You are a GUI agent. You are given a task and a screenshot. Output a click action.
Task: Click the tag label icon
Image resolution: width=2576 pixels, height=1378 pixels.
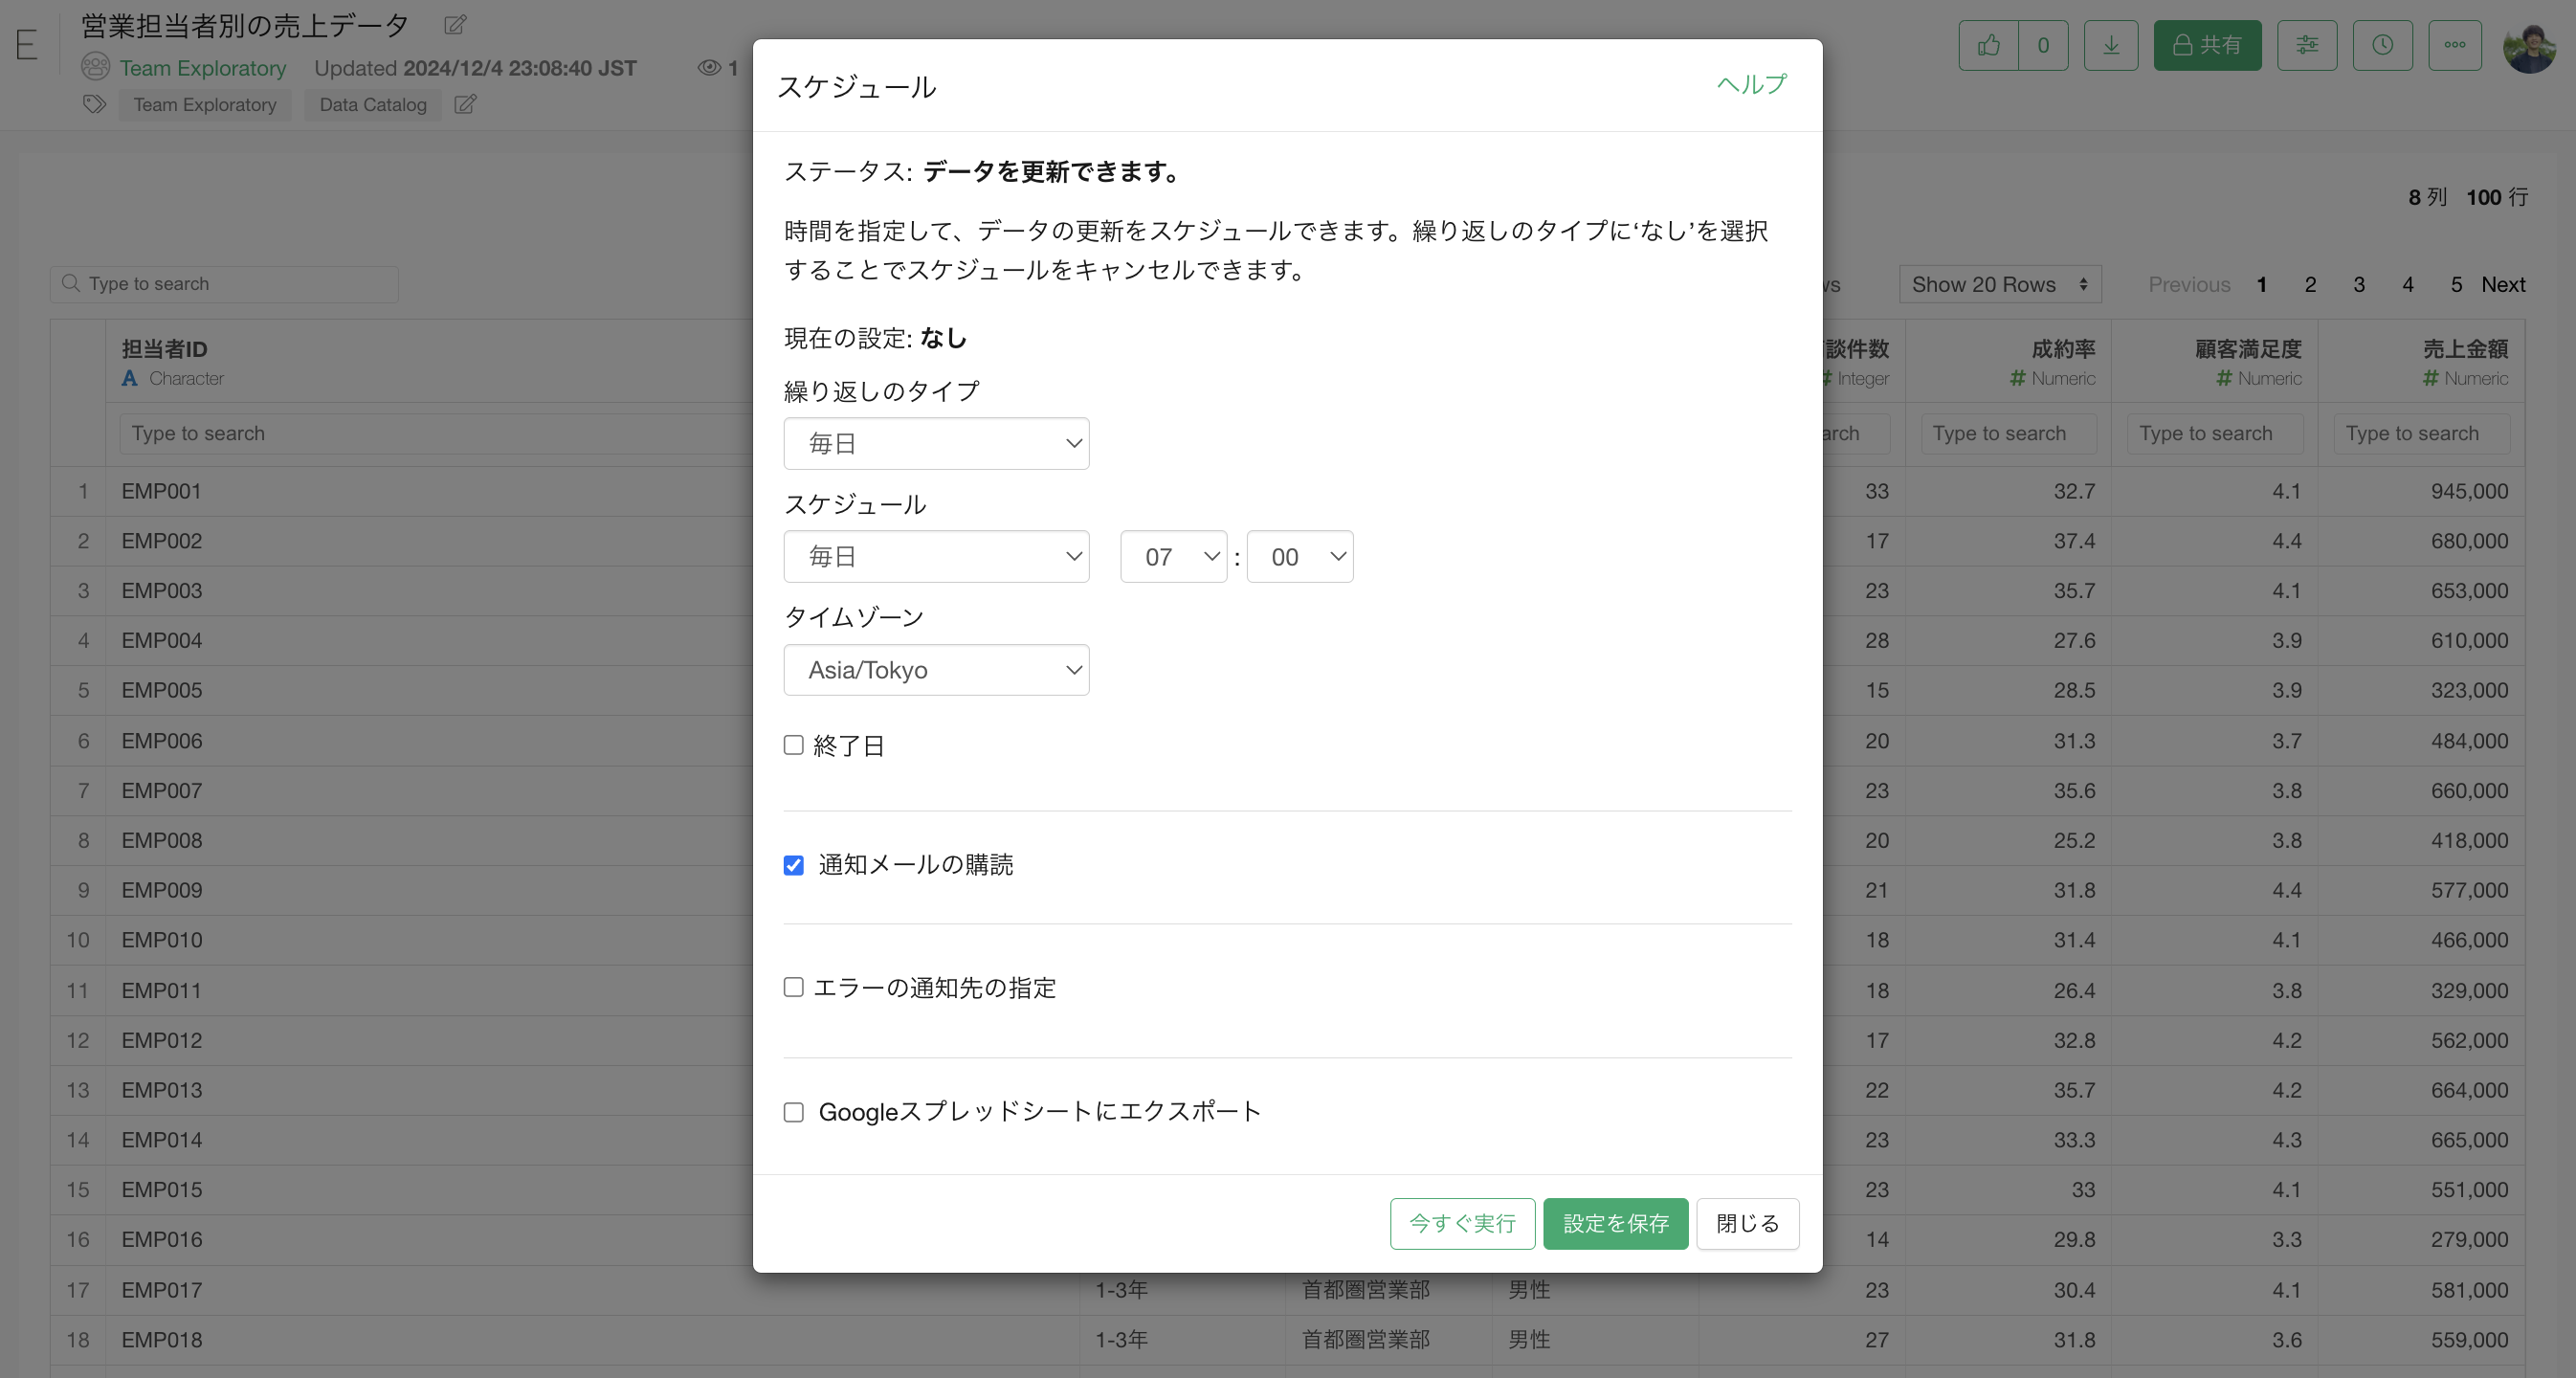94,104
